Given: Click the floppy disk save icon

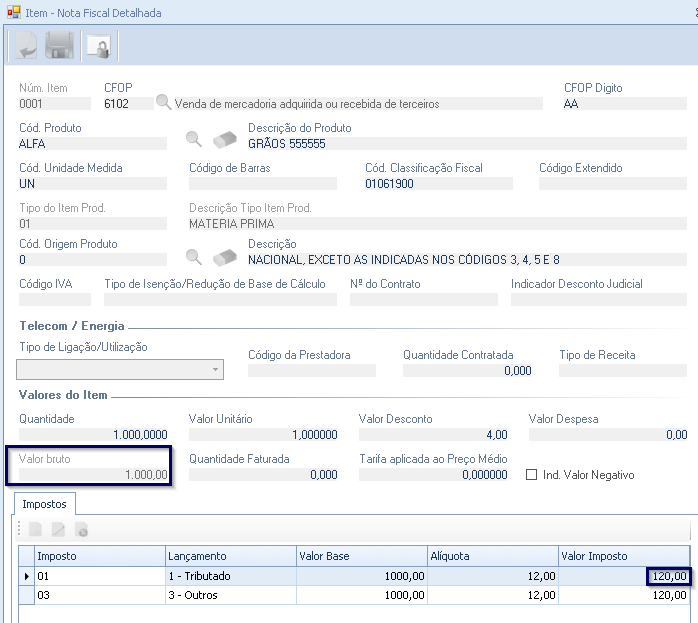Looking at the screenshot, I should (x=60, y=45).
